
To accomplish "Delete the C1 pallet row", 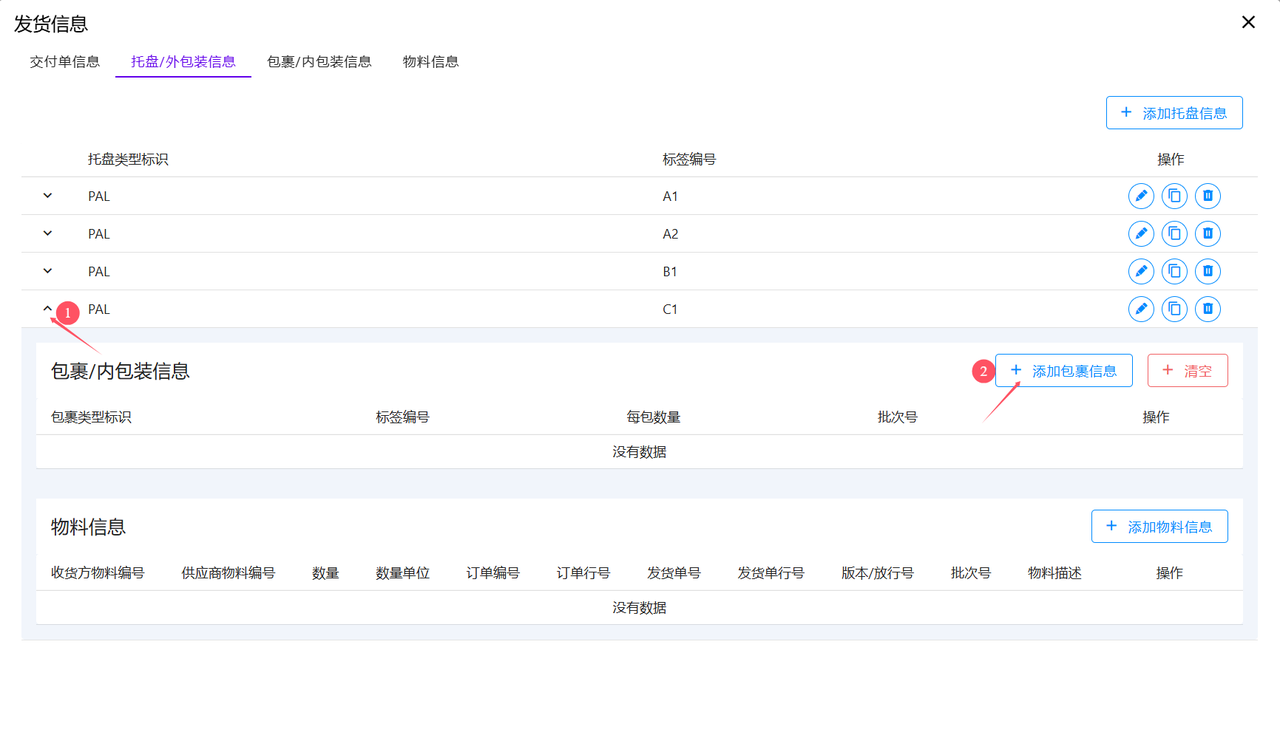I will [x=1208, y=309].
